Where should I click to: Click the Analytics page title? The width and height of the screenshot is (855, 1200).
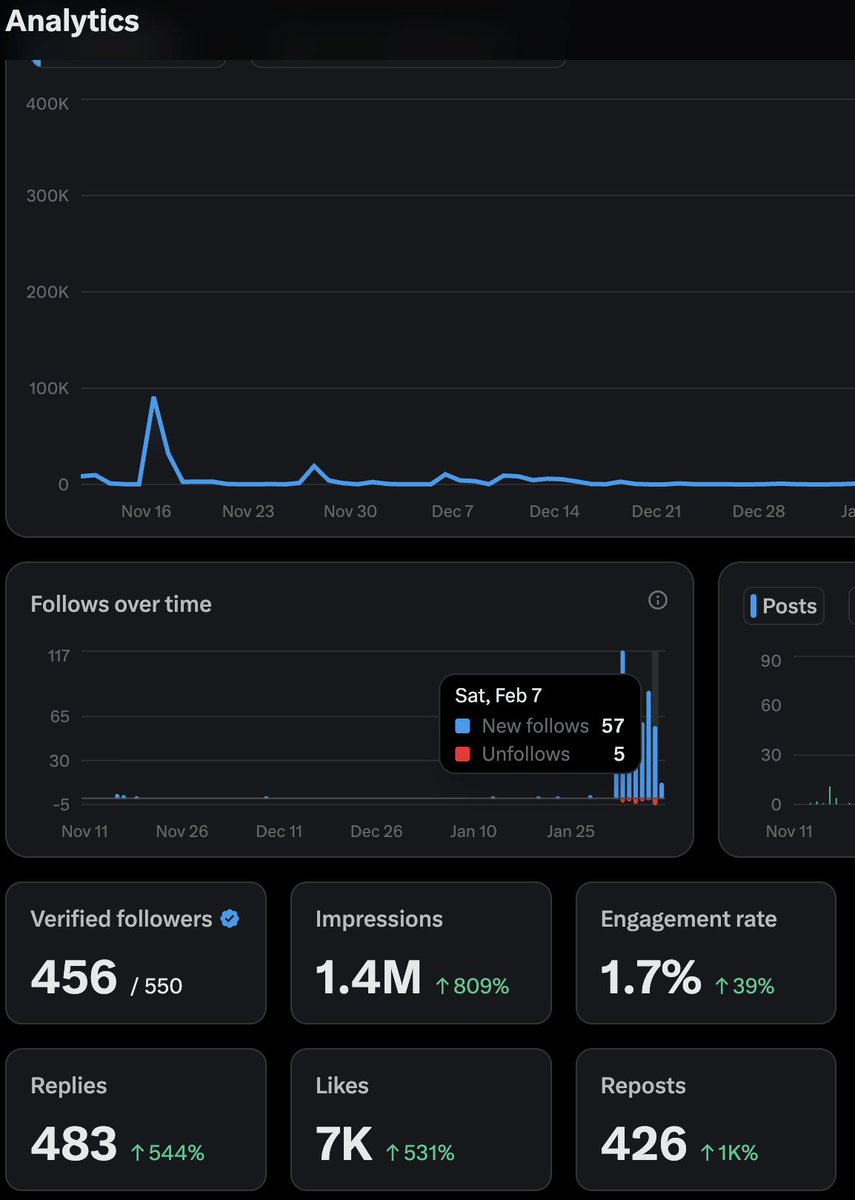pos(71,21)
